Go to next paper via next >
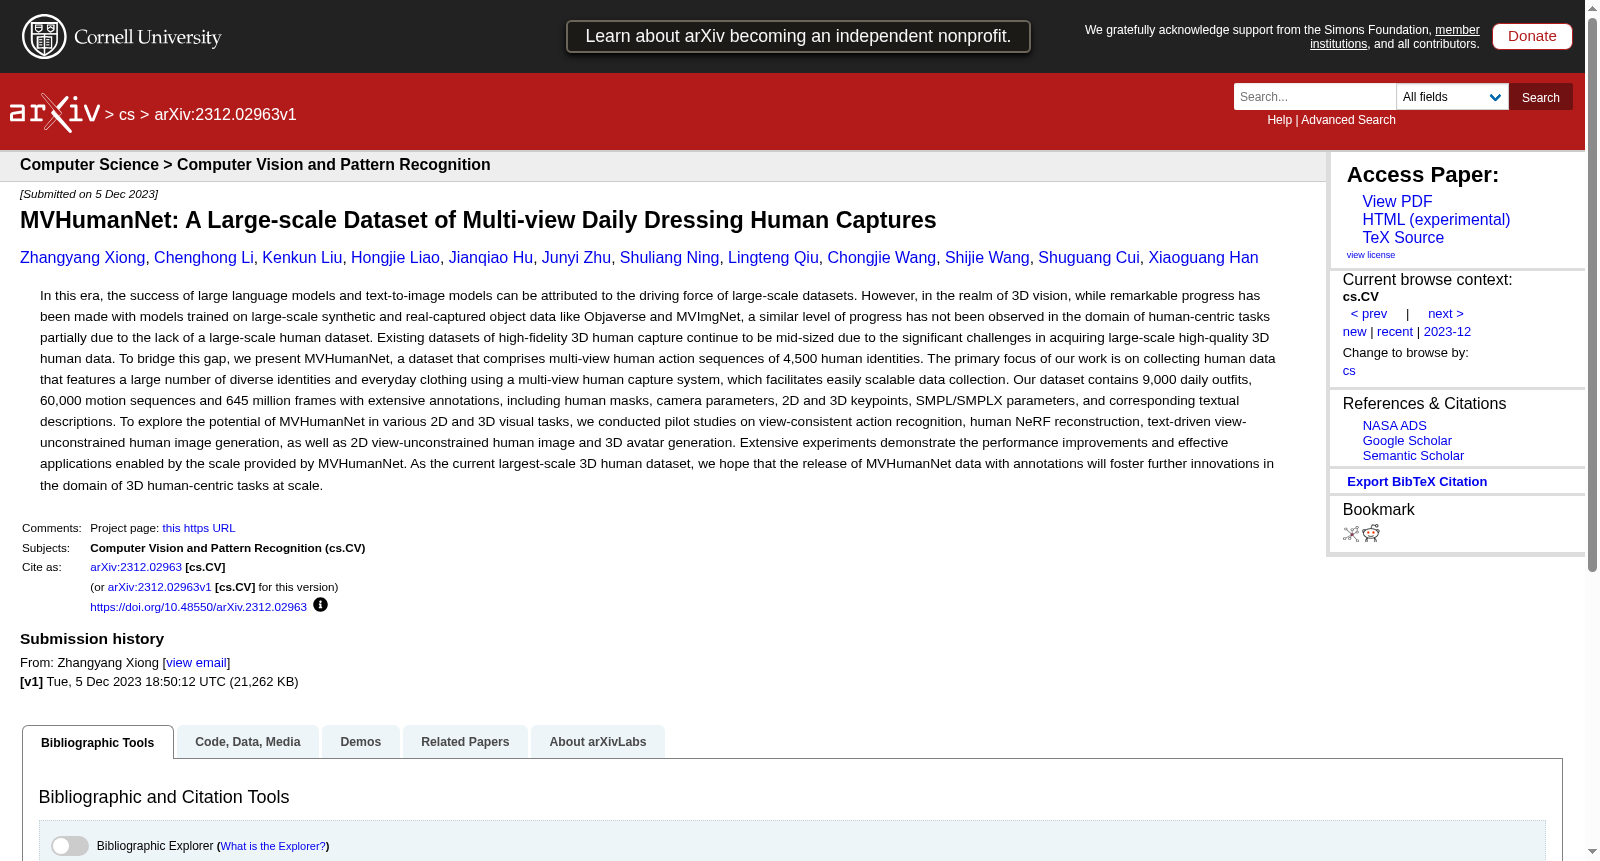1600x861 pixels. (1445, 314)
